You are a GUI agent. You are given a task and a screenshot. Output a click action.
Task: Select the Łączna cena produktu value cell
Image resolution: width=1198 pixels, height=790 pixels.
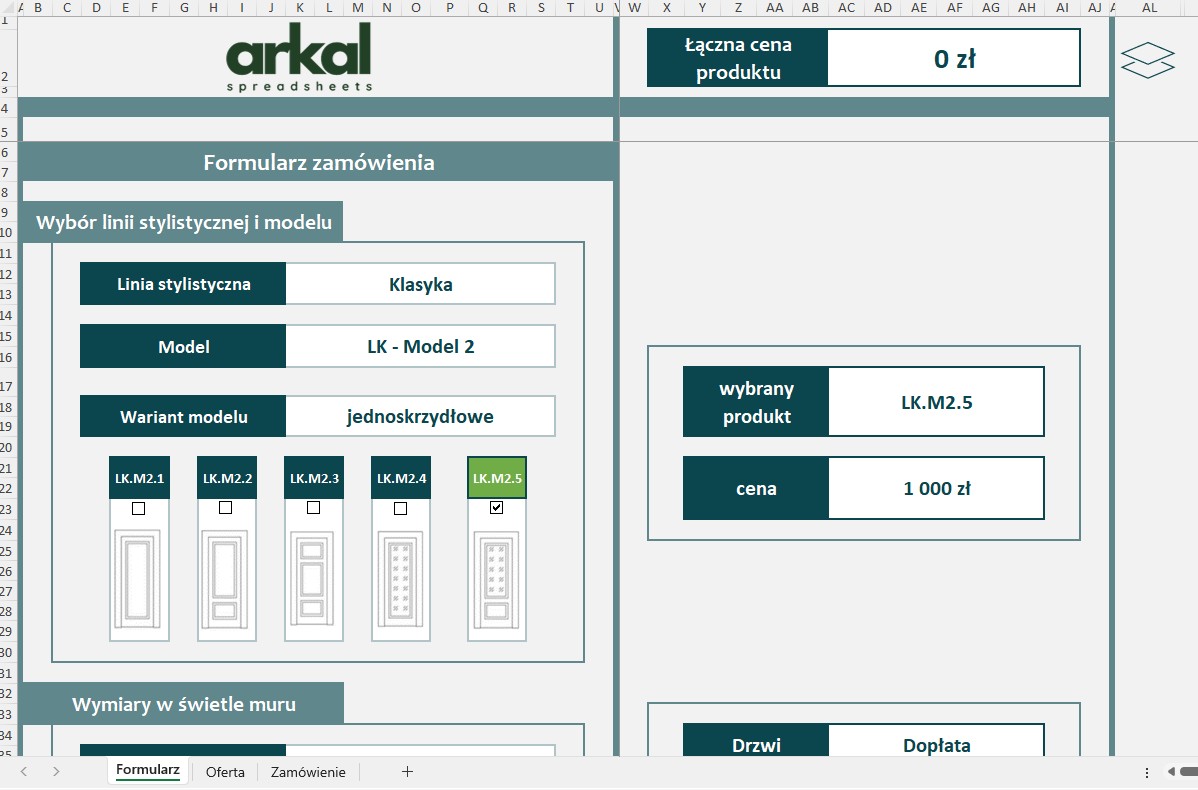click(x=954, y=58)
